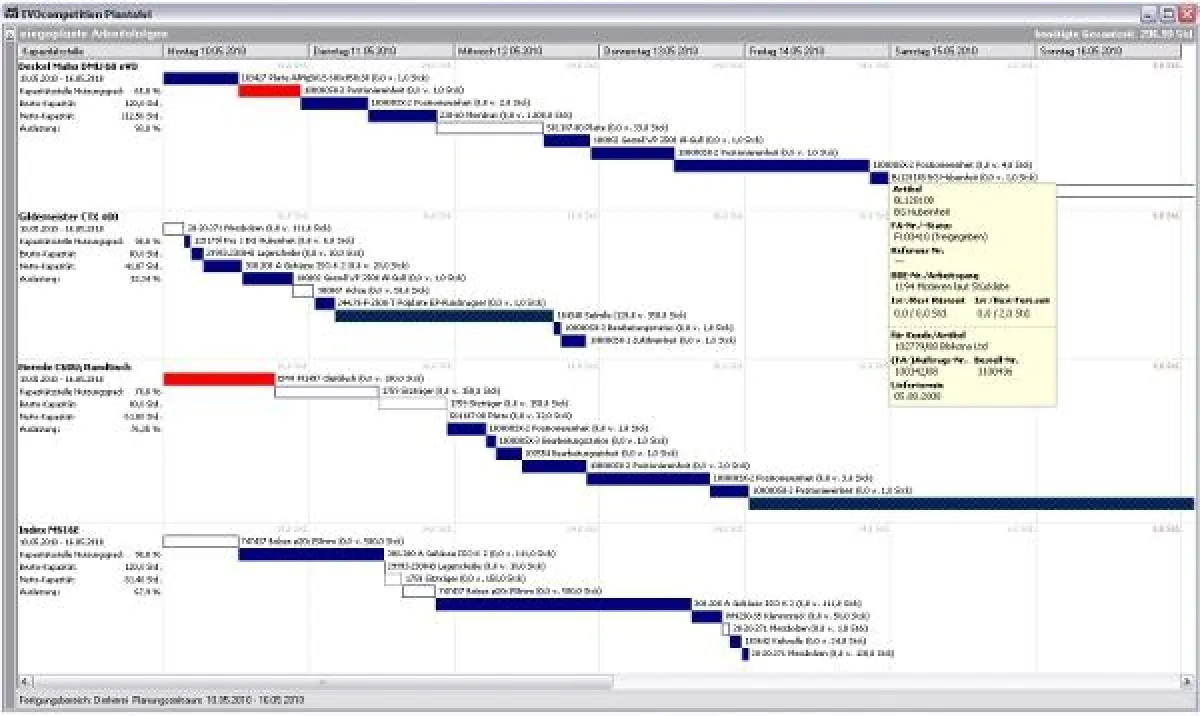Click the EVOcompetition app icon in title bar
This screenshot has height=716, width=1200.
coord(11,15)
